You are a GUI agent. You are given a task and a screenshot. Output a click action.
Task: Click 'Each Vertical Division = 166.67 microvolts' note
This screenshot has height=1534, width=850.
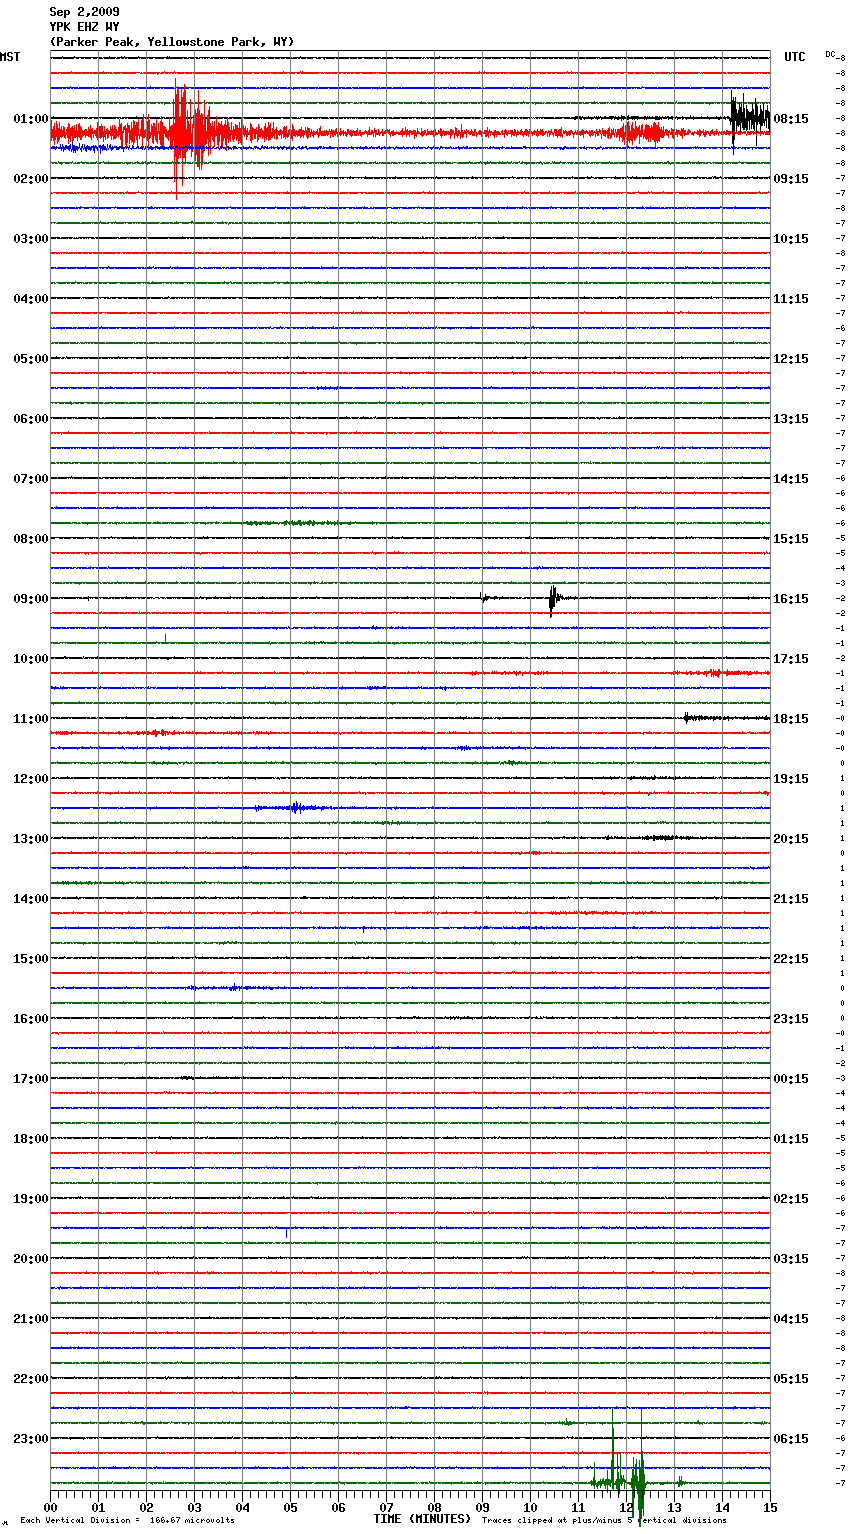pyautogui.click(x=127, y=1521)
